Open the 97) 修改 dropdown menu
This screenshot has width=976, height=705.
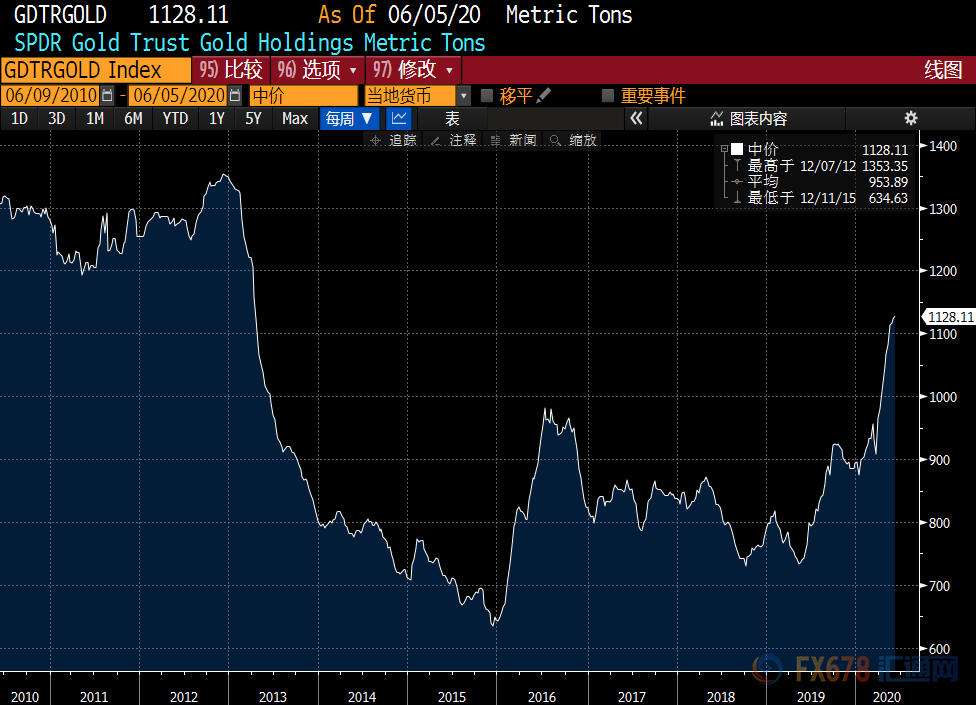tap(413, 70)
